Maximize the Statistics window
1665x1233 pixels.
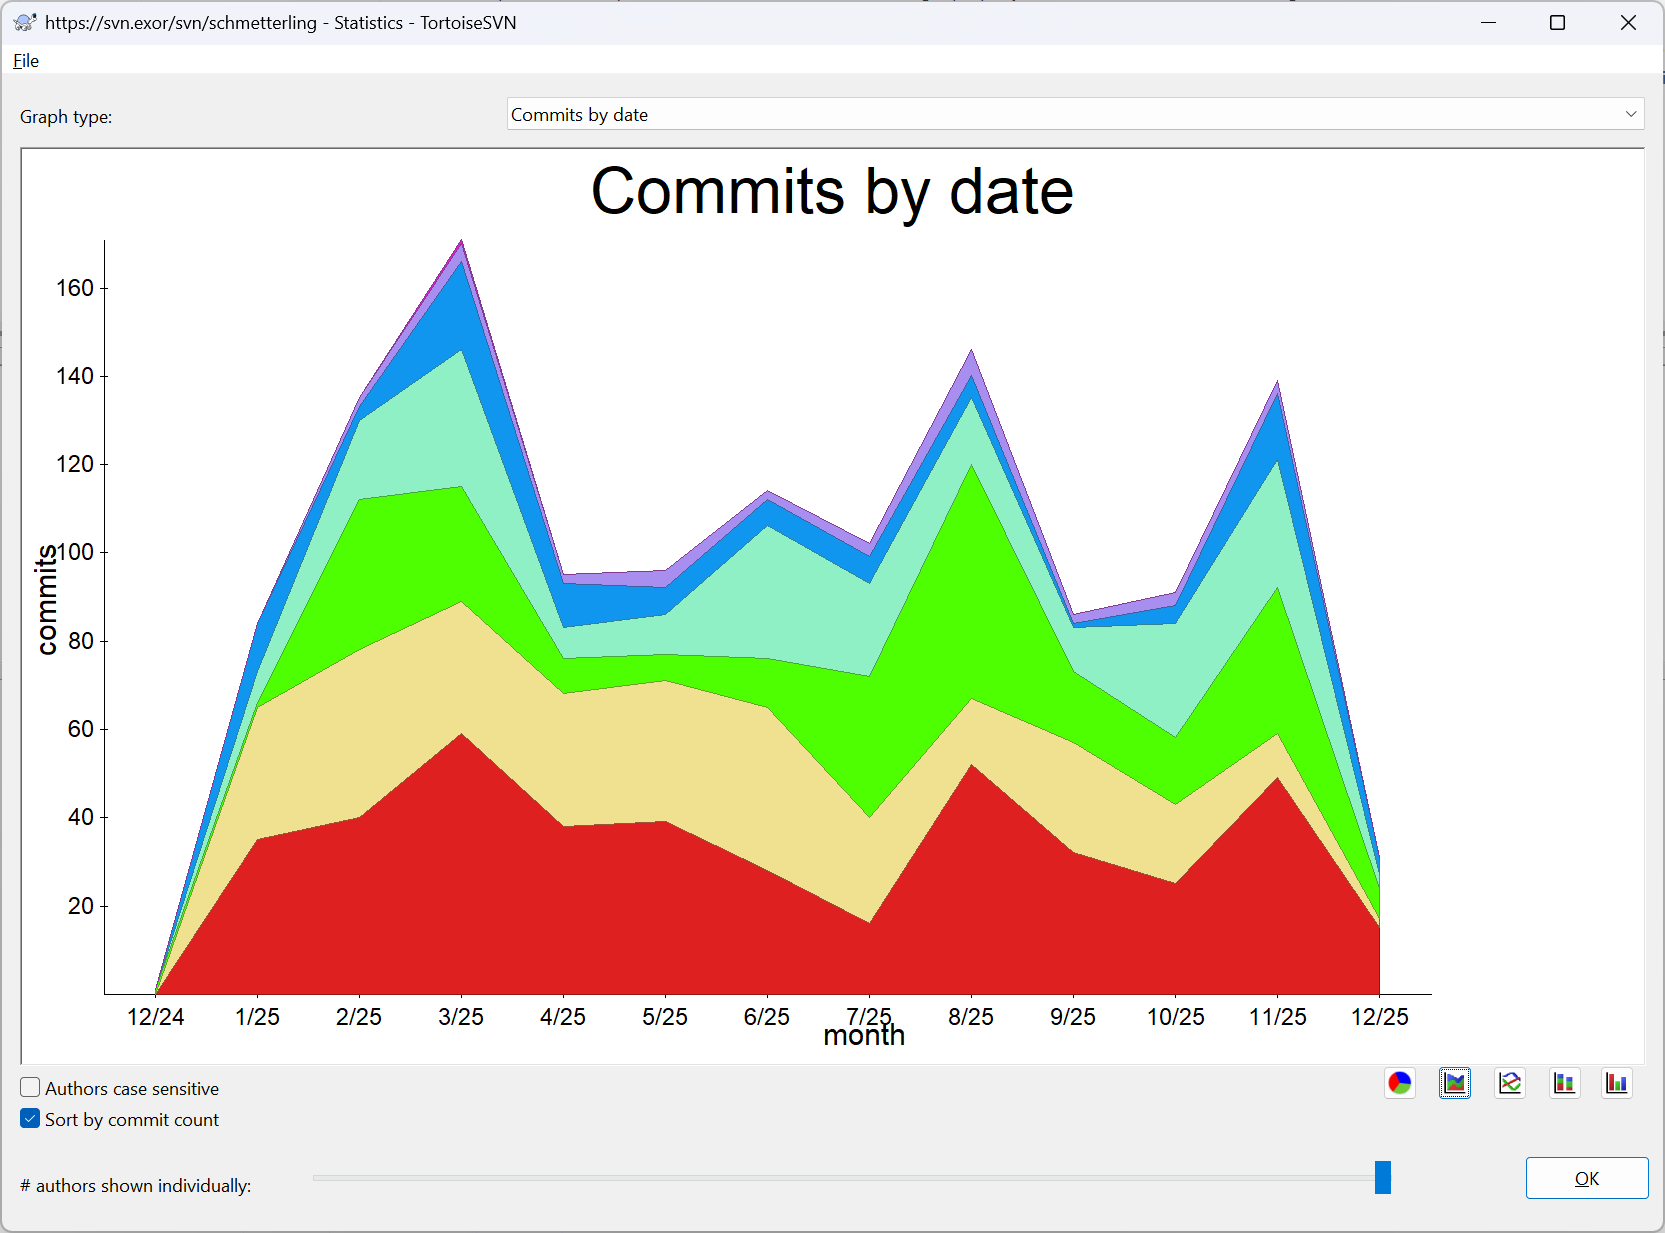[1557, 22]
